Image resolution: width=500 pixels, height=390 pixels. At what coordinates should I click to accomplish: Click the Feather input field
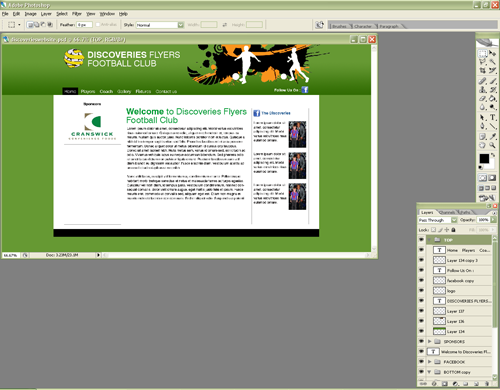84,25
